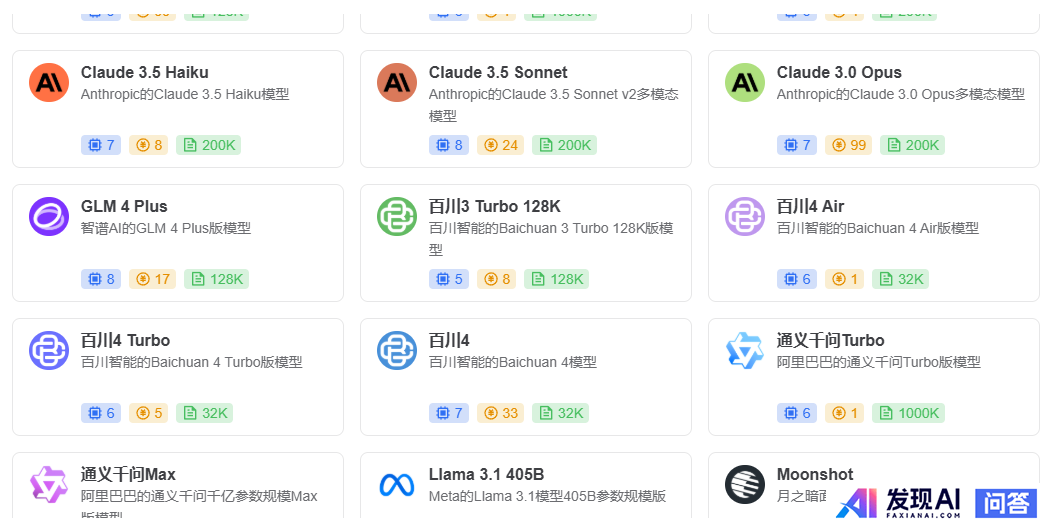Screen dimensions: 1052x528
Task: Click the 百川4 blue logo icon
Action: [x=397, y=350]
